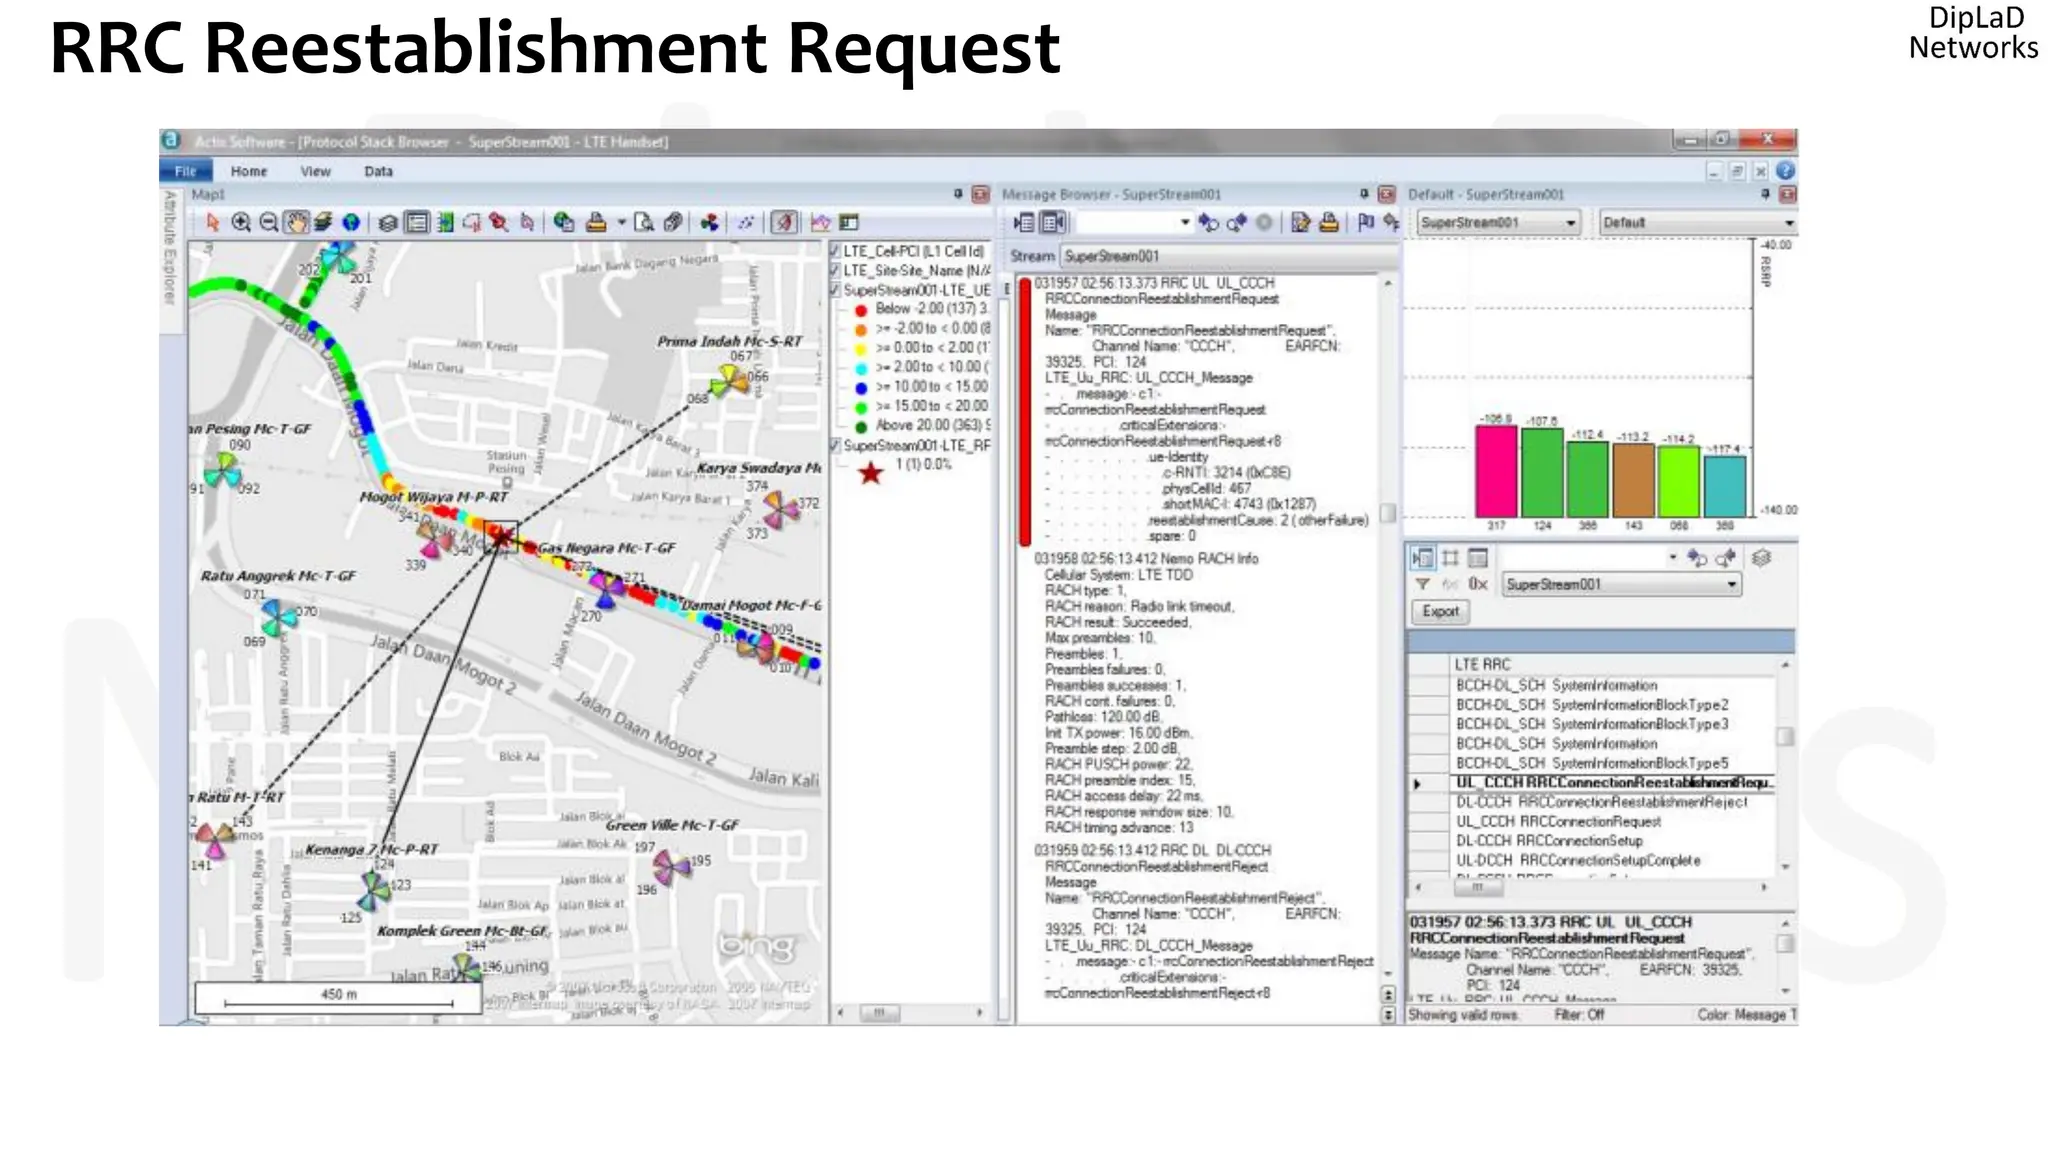
Task: Pin the Map1 panel
Action: tap(958, 194)
